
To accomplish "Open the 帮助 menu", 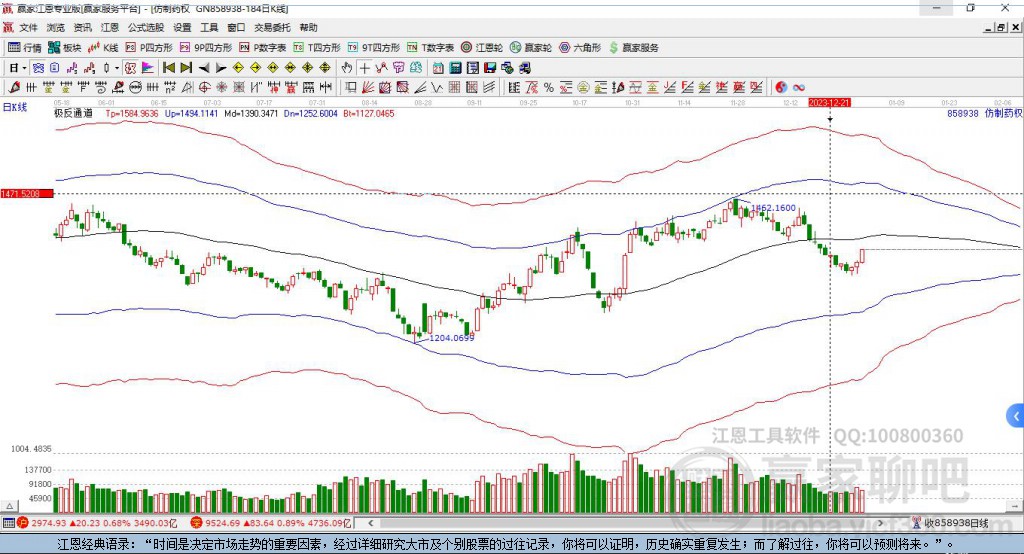I will tap(308, 27).
